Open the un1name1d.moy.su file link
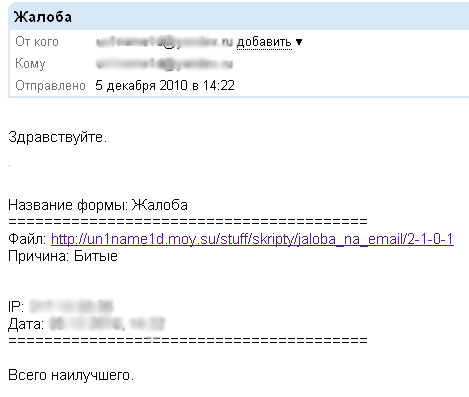This screenshot has height=397, width=469. point(252,239)
